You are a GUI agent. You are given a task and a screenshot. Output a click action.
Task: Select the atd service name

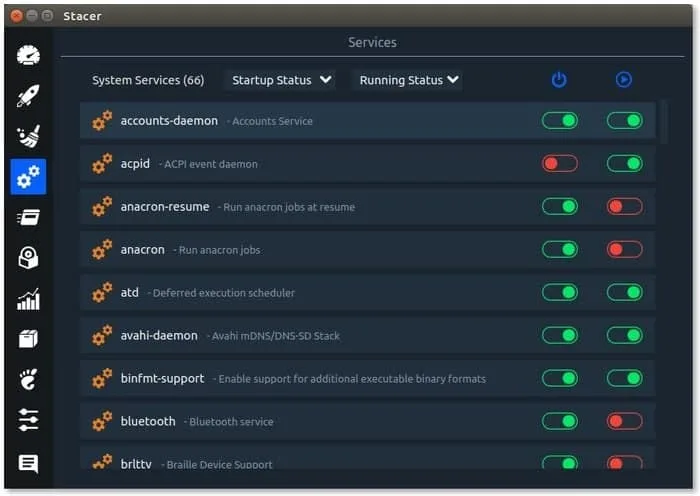click(129, 292)
